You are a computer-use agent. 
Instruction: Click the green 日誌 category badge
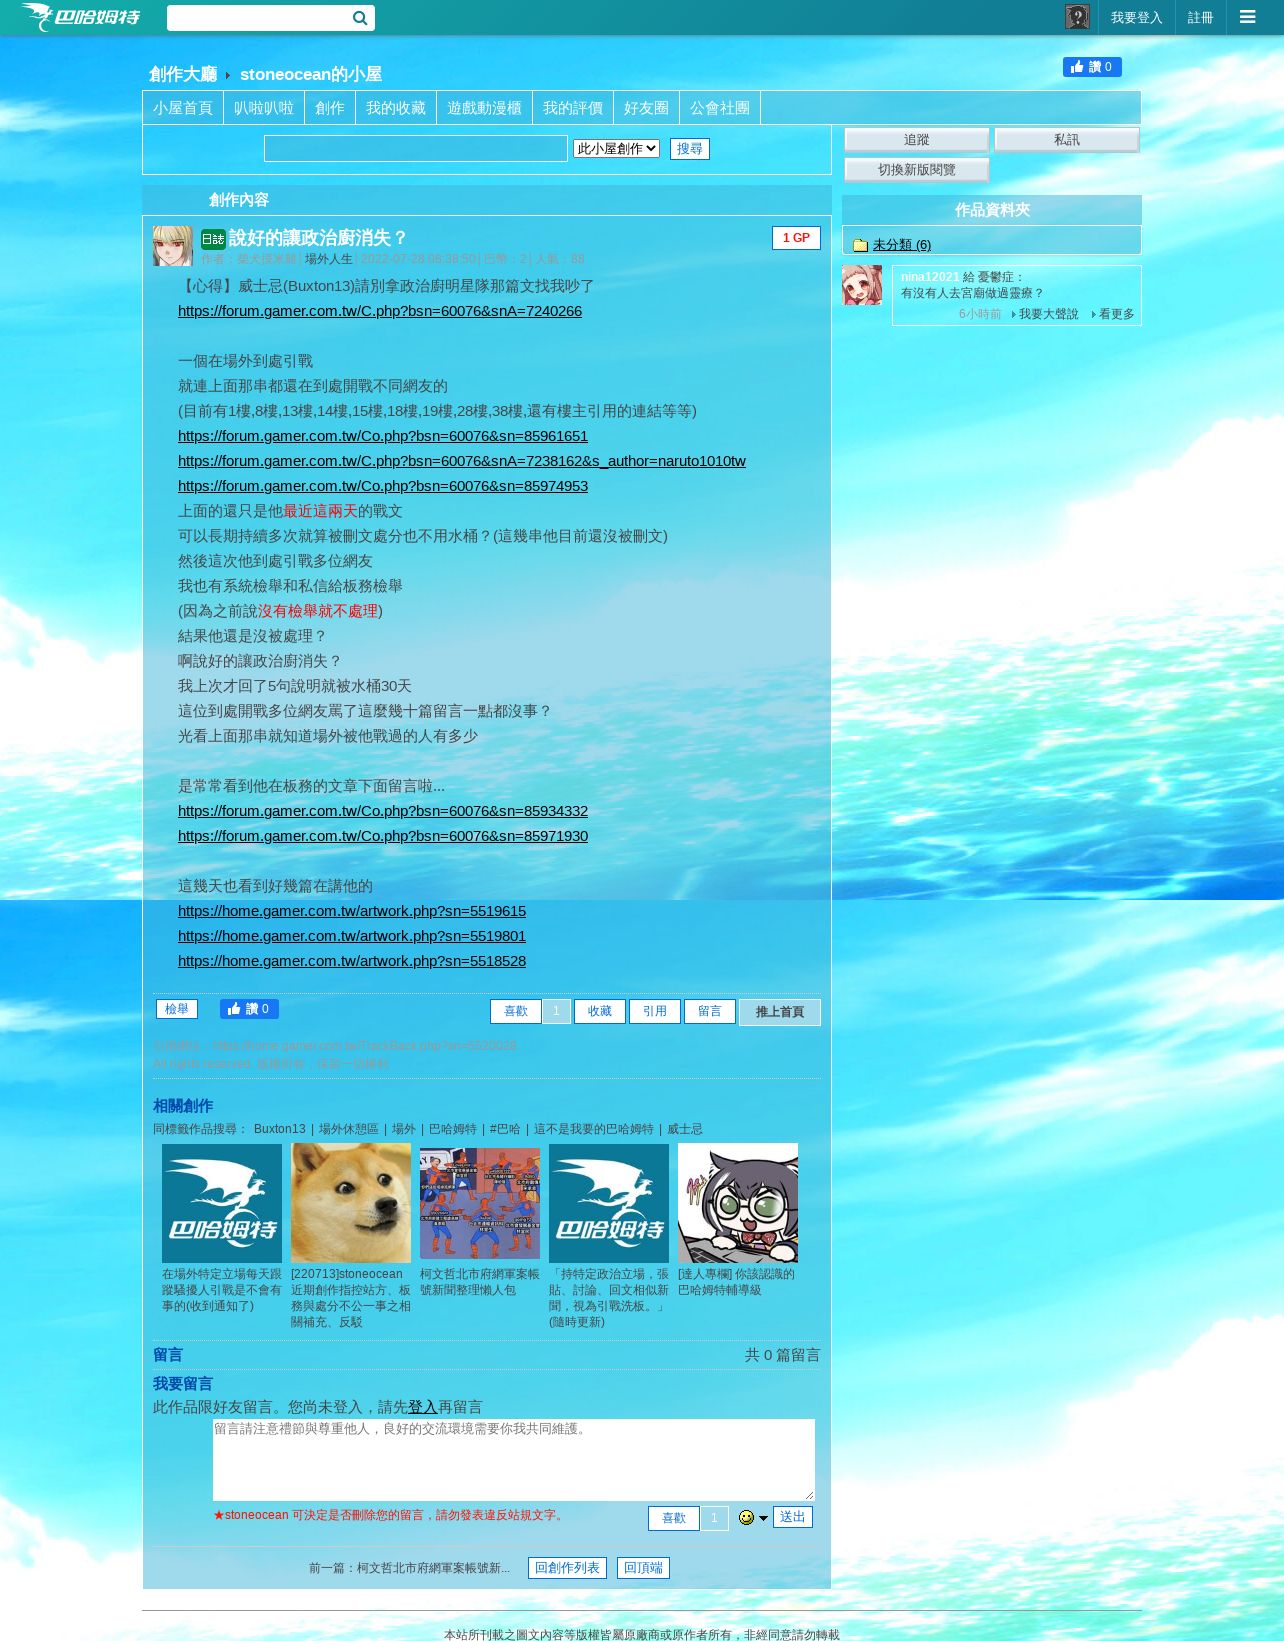[x=213, y=239]
